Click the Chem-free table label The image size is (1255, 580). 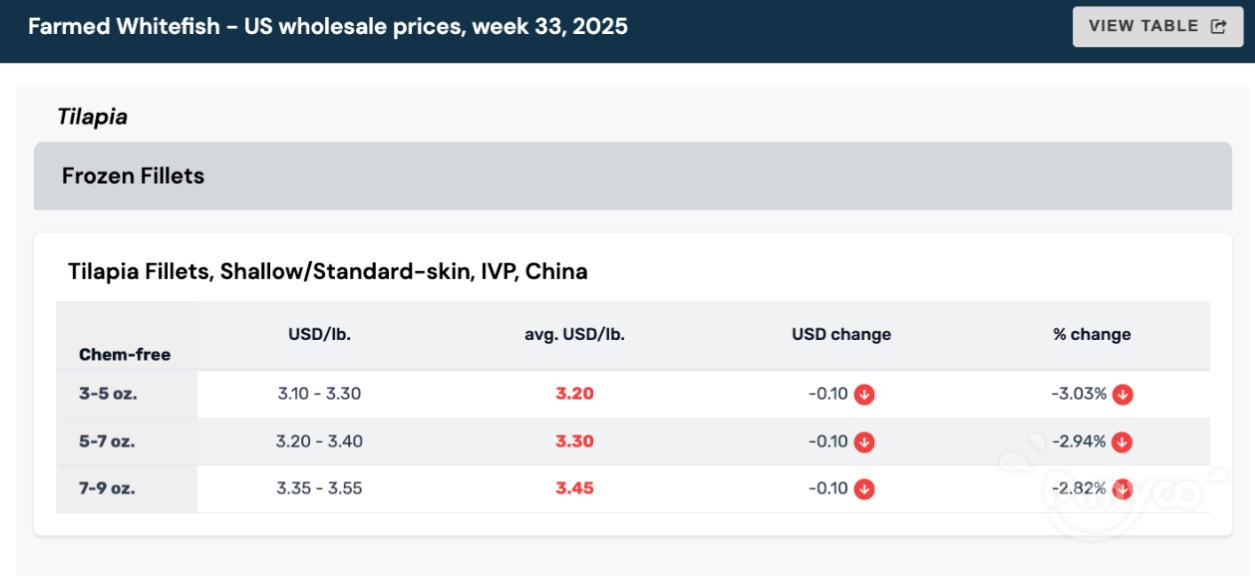(x=125, y=354)
